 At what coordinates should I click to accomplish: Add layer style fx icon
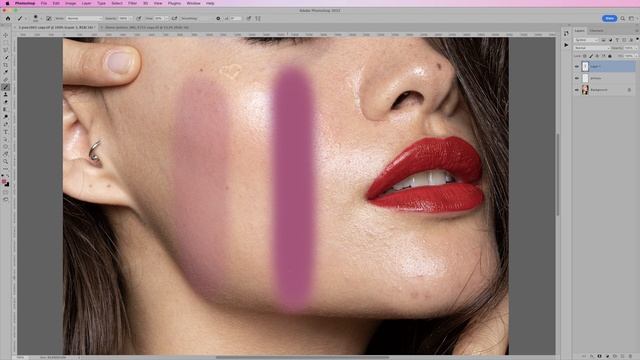pos(591,356)
